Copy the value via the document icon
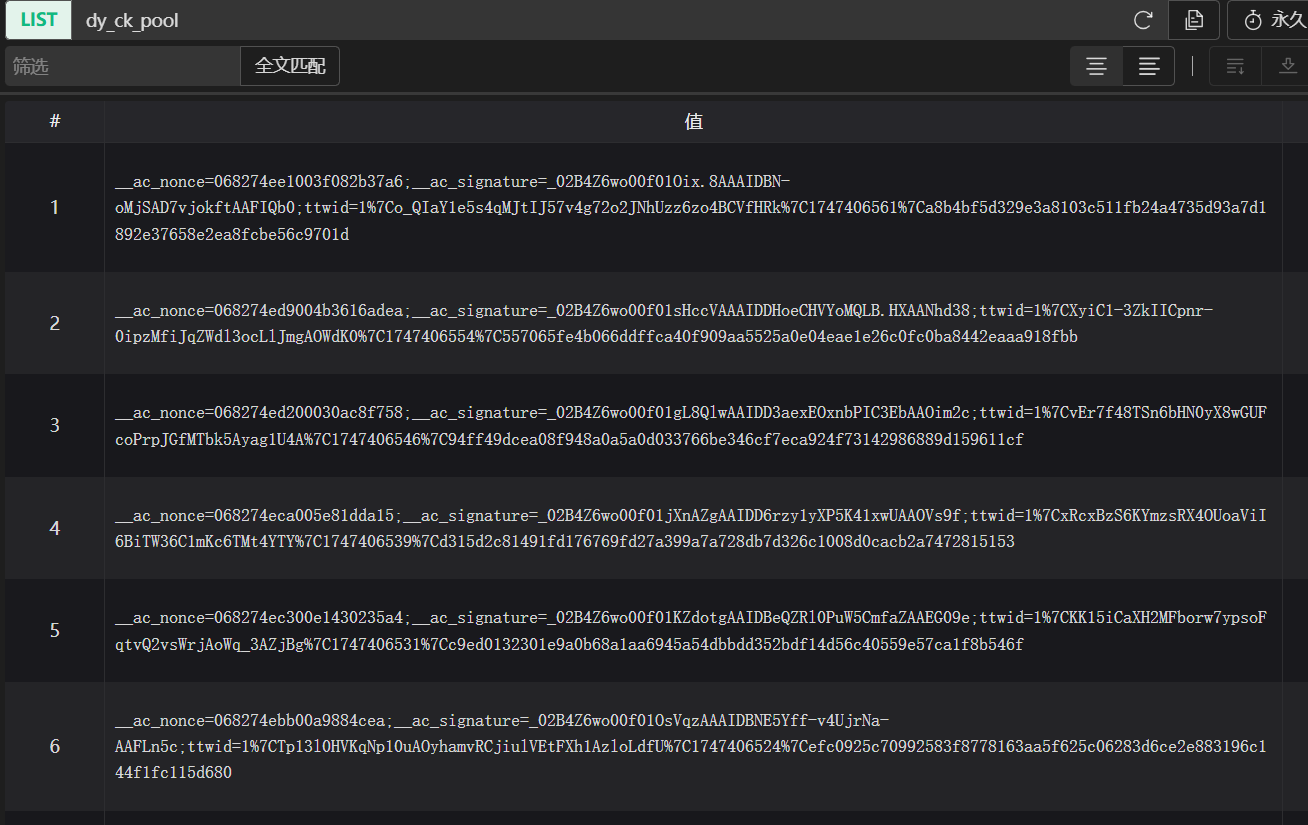Screen dimensions: 1308x825 [1194, 19]
